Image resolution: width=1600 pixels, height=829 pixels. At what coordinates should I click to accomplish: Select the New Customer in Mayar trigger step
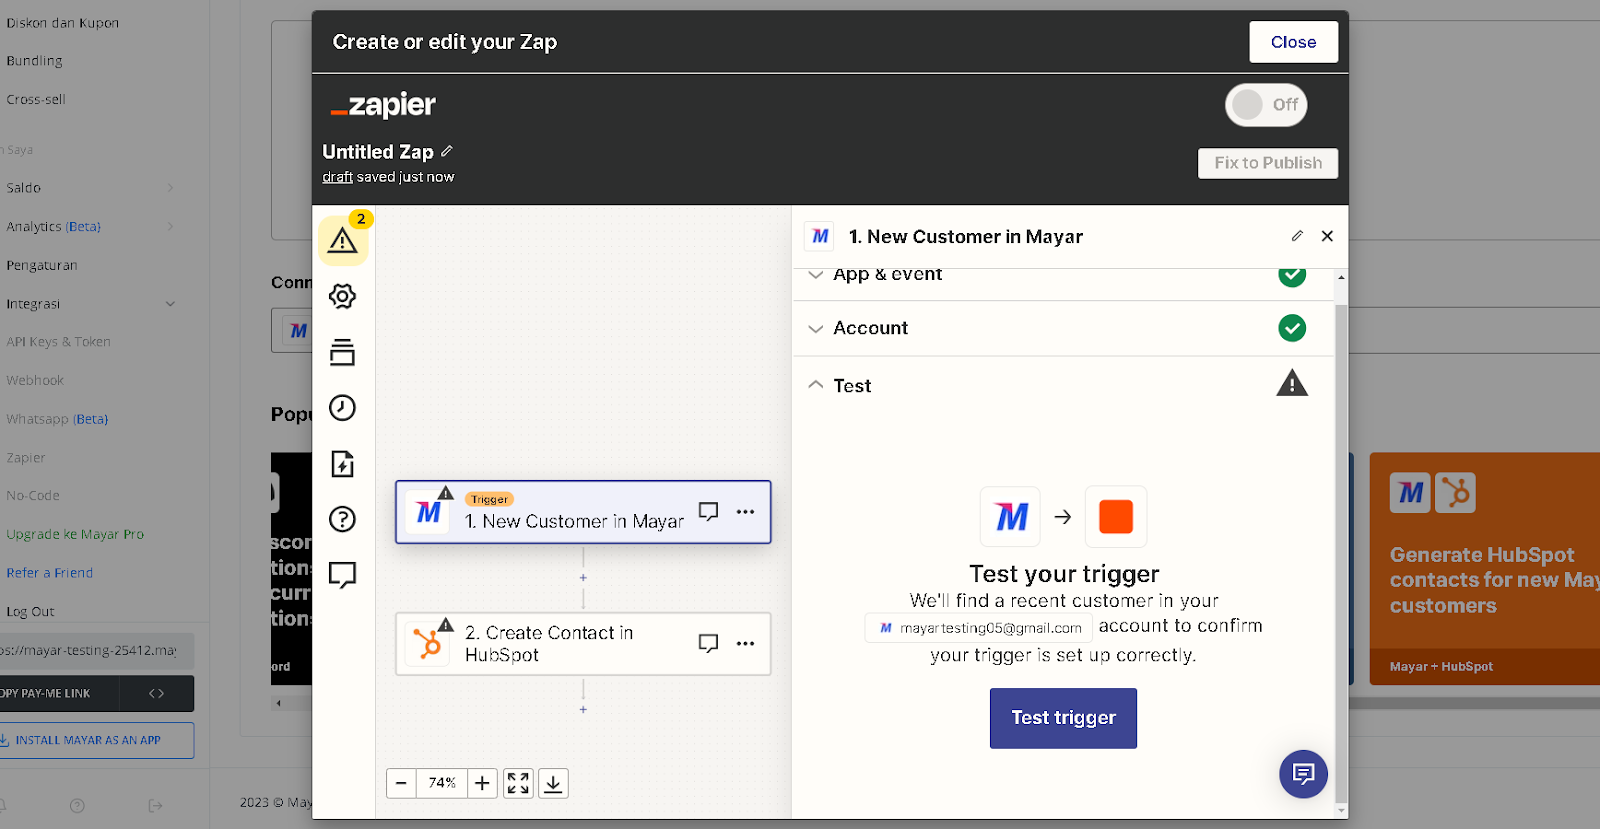point(583,512)
